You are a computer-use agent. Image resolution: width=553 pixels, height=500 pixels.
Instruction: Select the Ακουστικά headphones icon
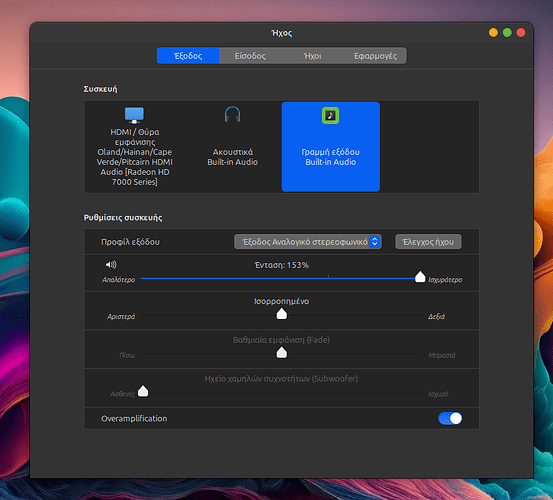232,114
